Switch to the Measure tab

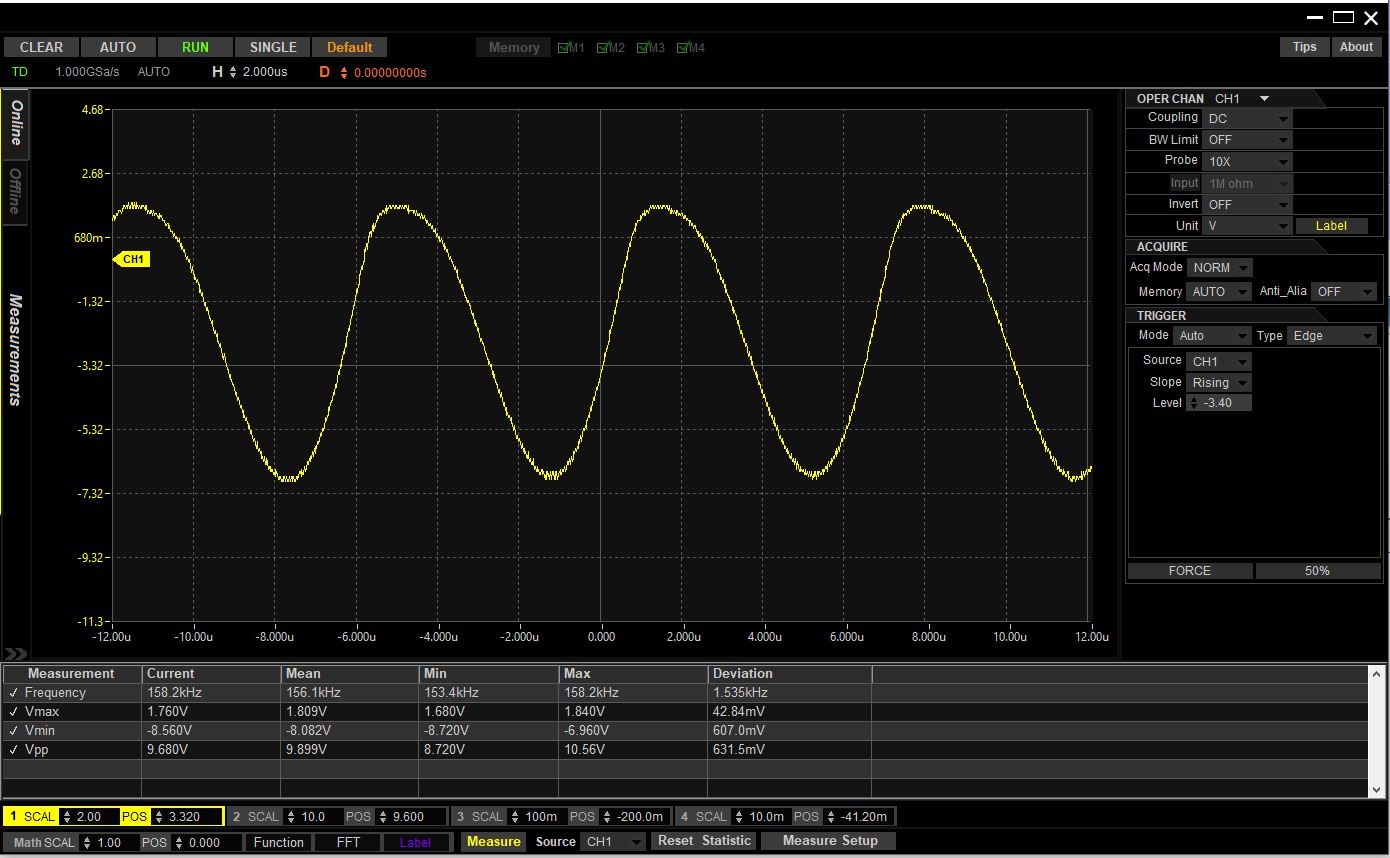coord(493,842)
